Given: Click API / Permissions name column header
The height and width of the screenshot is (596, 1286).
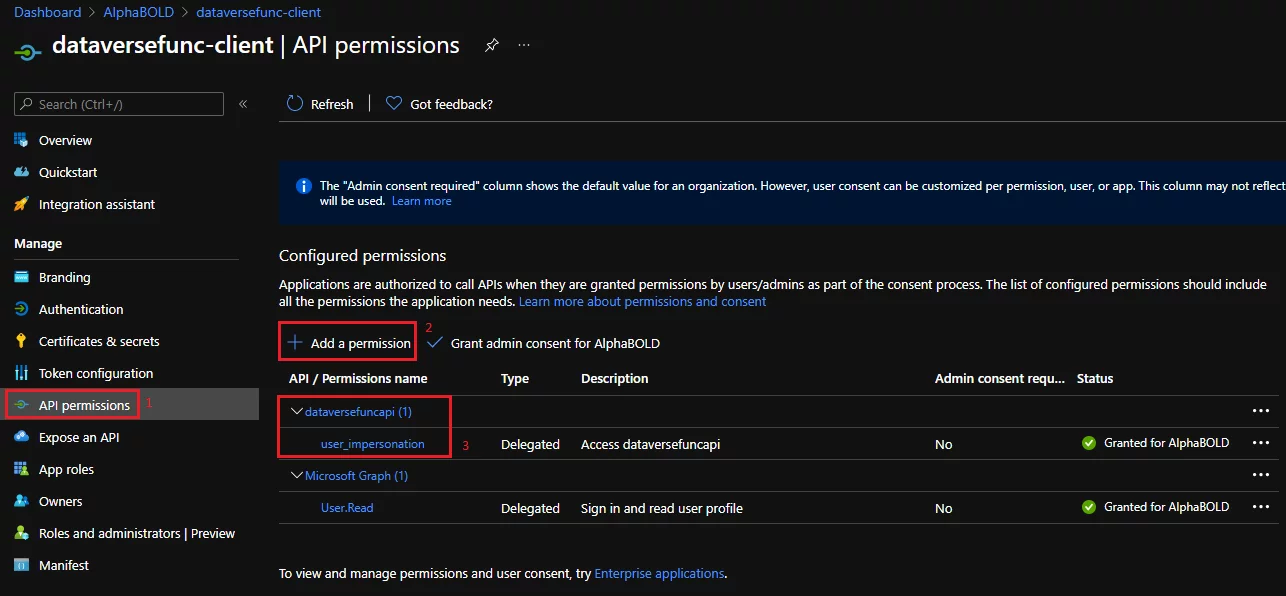Looking at the screenshot, I should [x=358, y=378].
